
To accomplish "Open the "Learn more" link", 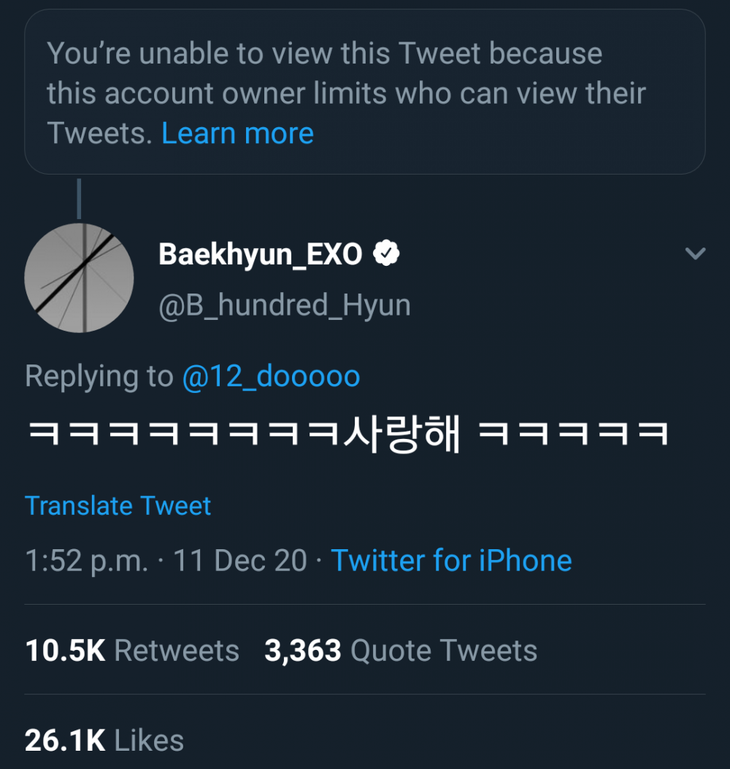I will pyautogui.click(x=237, y=133).
